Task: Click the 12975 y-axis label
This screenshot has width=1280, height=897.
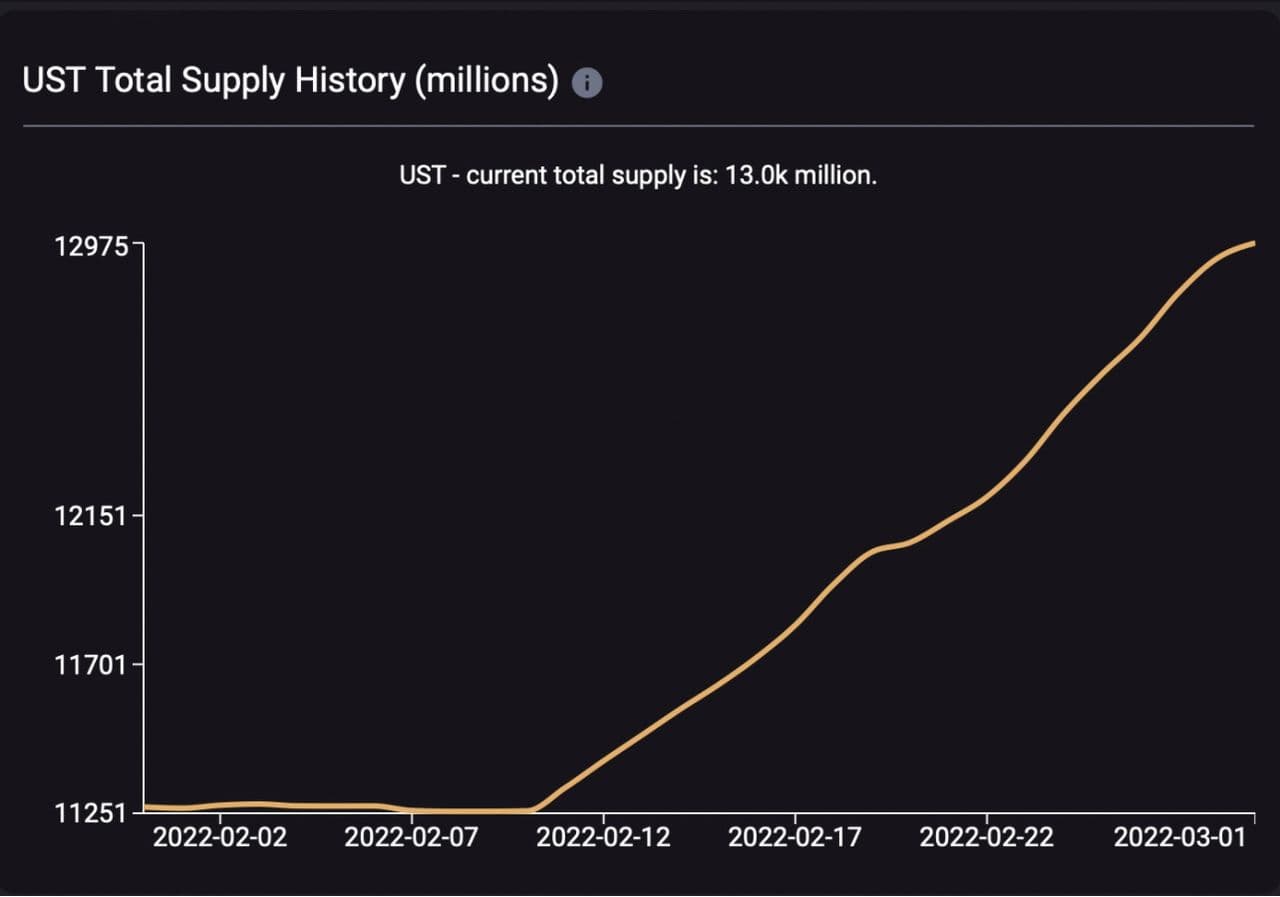Action: [x=94, y=246]
